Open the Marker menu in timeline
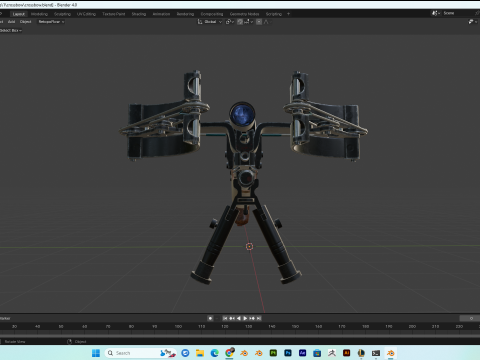 coord(5,318)
